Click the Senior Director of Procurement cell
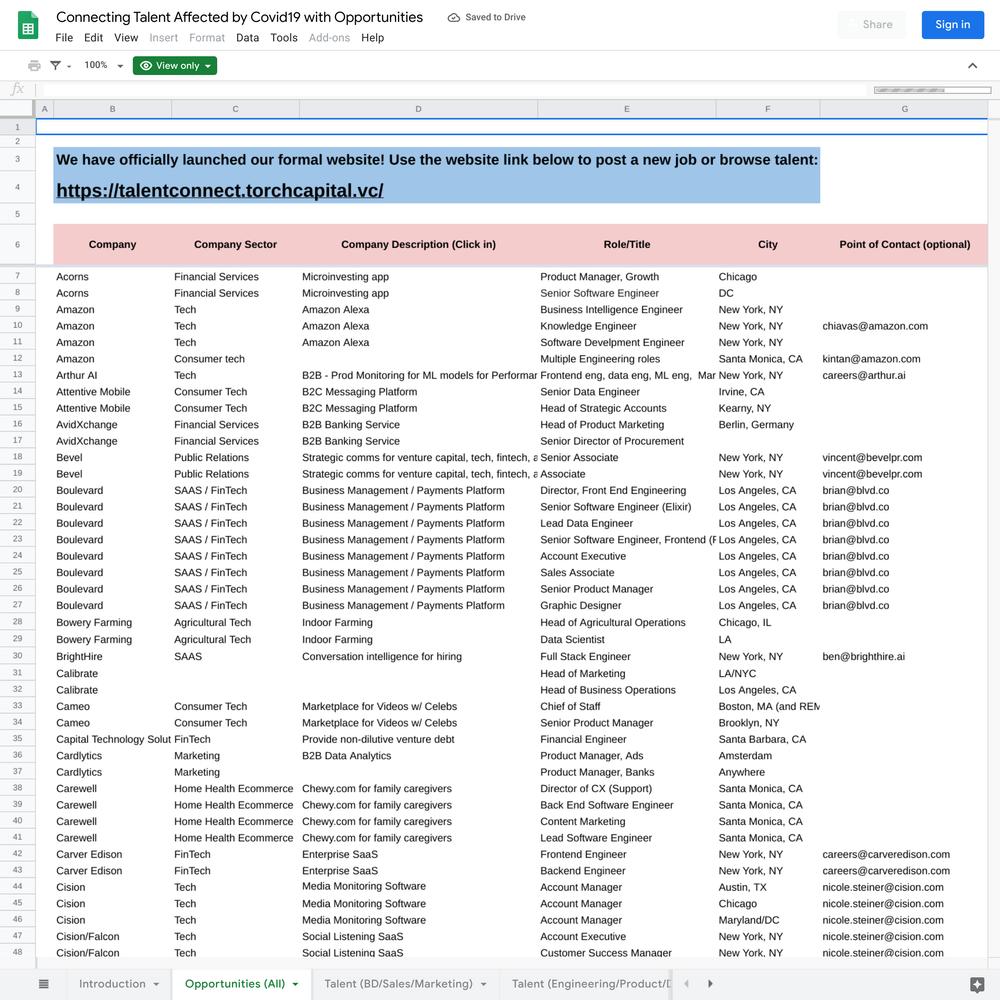 click(x=627, y=441)
